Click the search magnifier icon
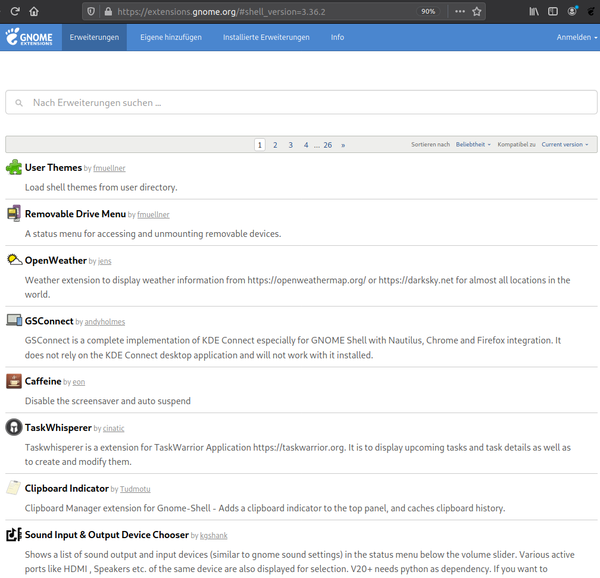This screenshot has width=600, height=578. tap(18, 103)
